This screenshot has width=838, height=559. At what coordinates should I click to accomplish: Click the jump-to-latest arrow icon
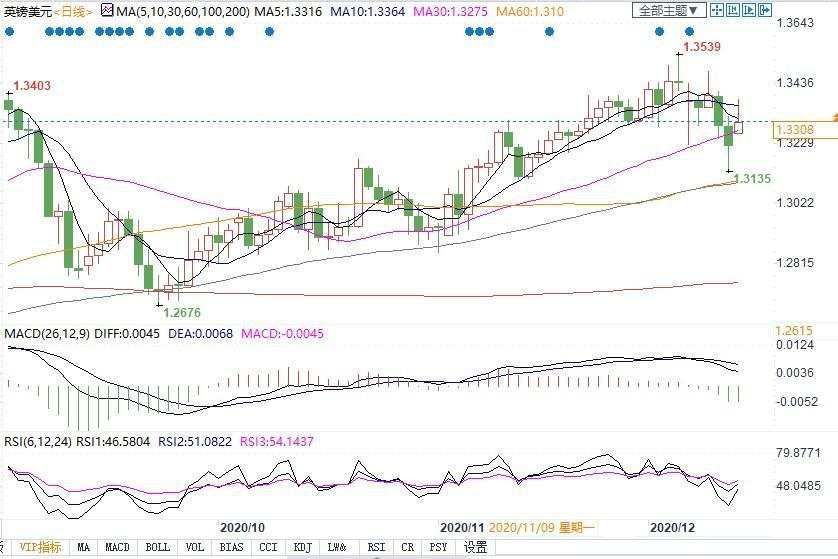pyautogui.click(x=765, y=10)
